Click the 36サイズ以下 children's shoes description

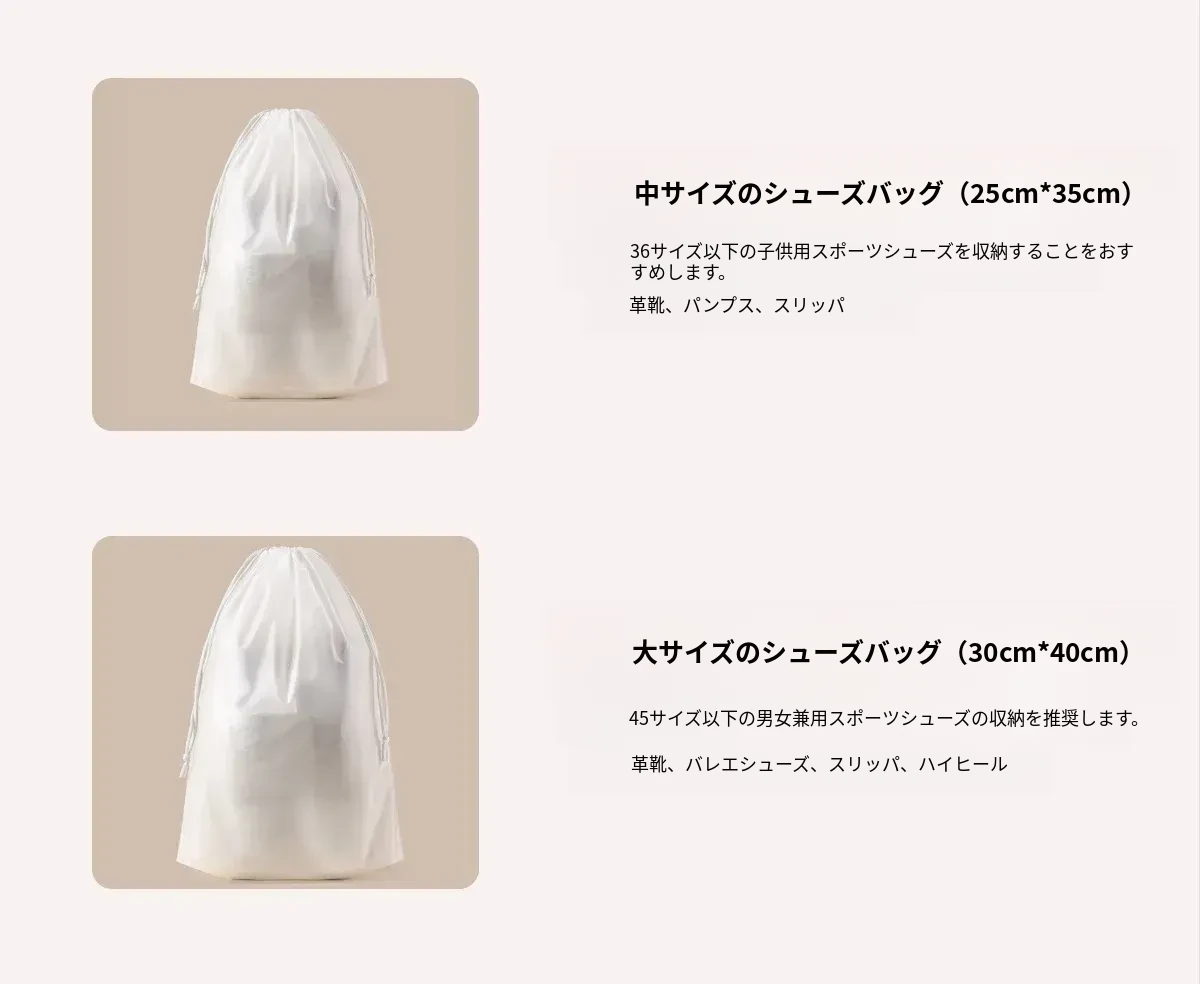(x=882, y=261)
